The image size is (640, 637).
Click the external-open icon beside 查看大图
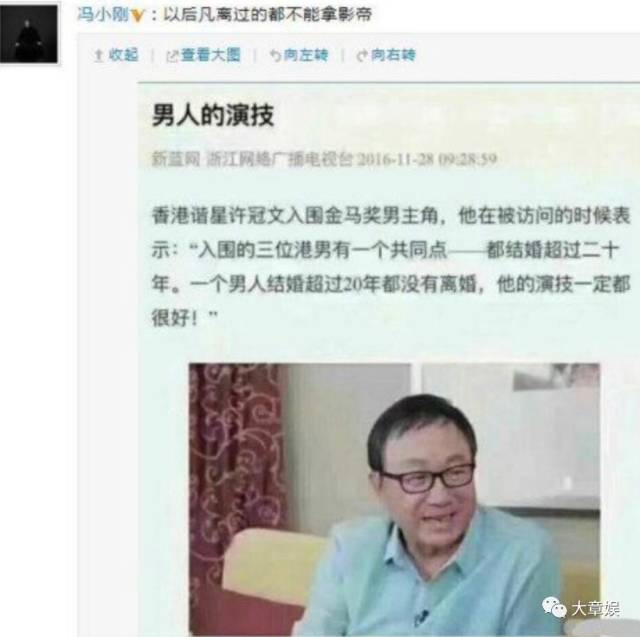click(x=172, y=56)
